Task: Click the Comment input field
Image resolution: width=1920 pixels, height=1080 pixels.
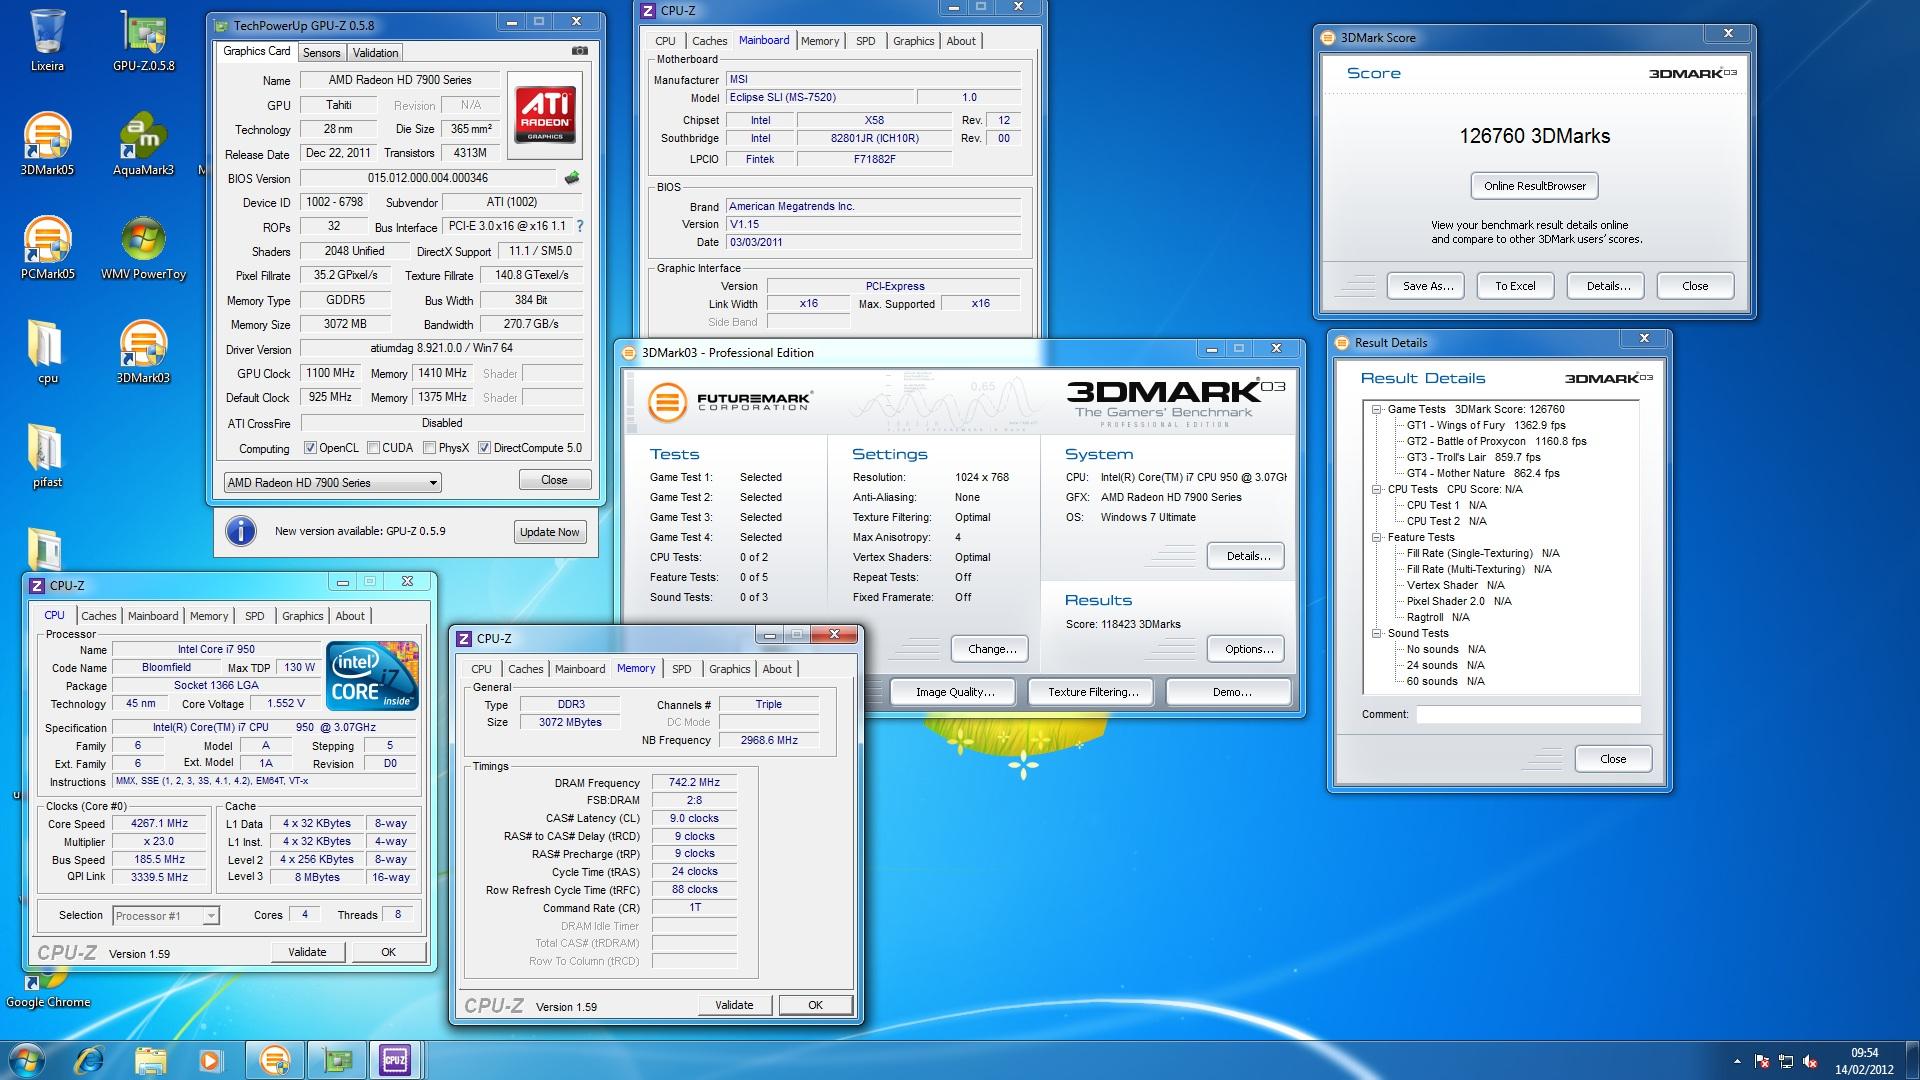Action: click(1528, 714)
